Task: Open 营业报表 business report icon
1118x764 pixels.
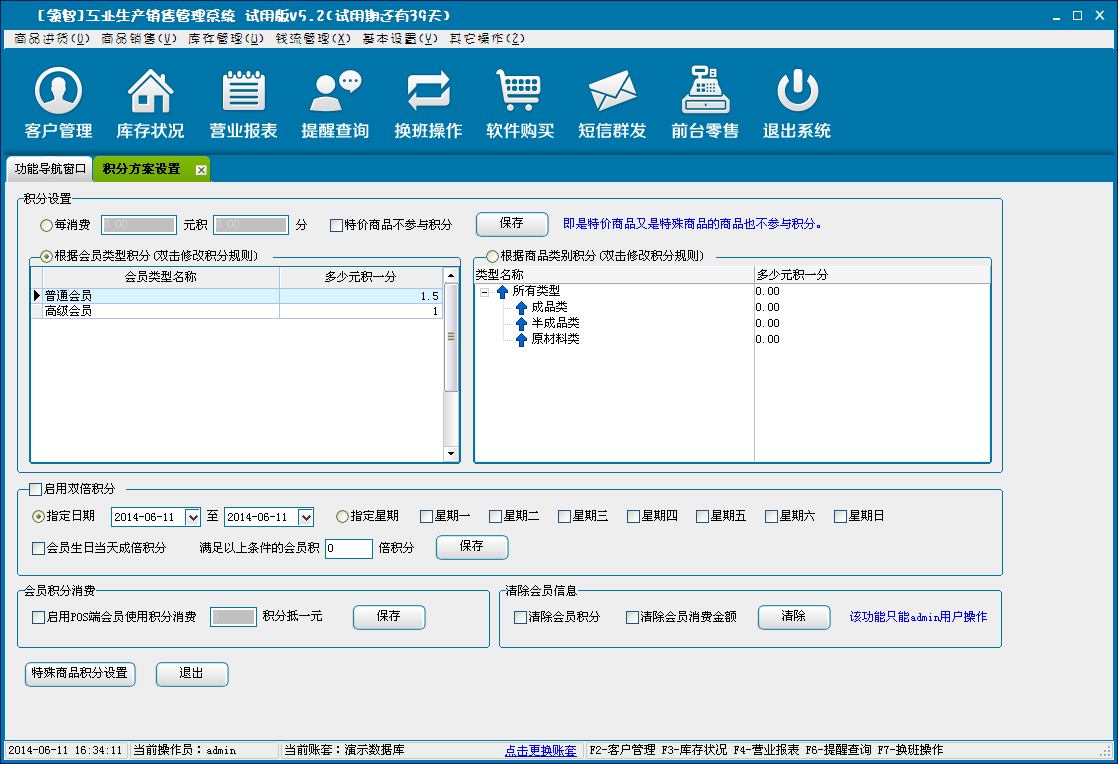Action: [243, 93]
